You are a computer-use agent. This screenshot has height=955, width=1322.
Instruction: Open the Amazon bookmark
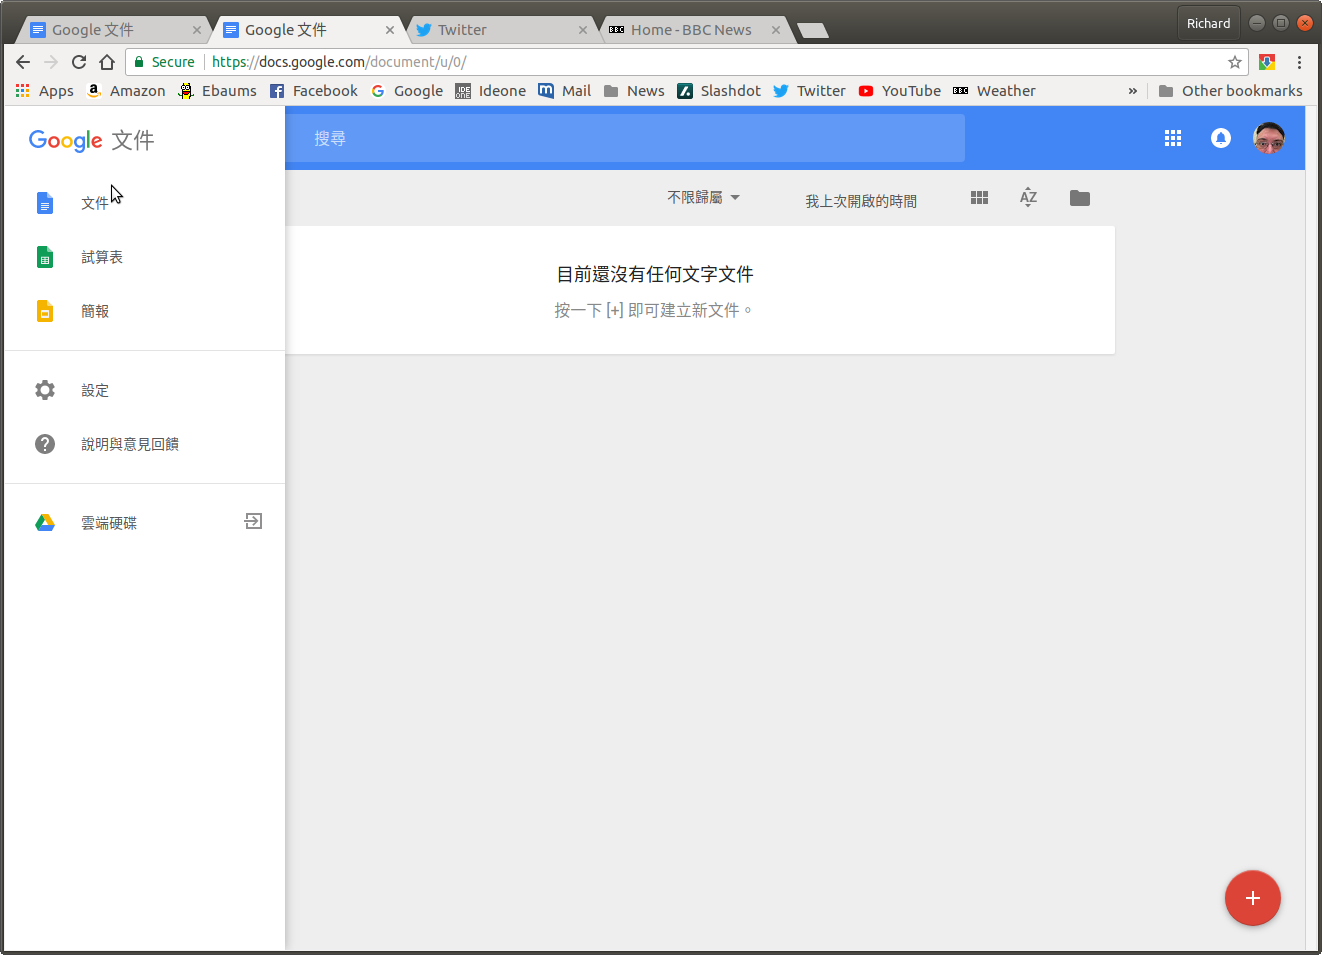click(x=126, y=91)
